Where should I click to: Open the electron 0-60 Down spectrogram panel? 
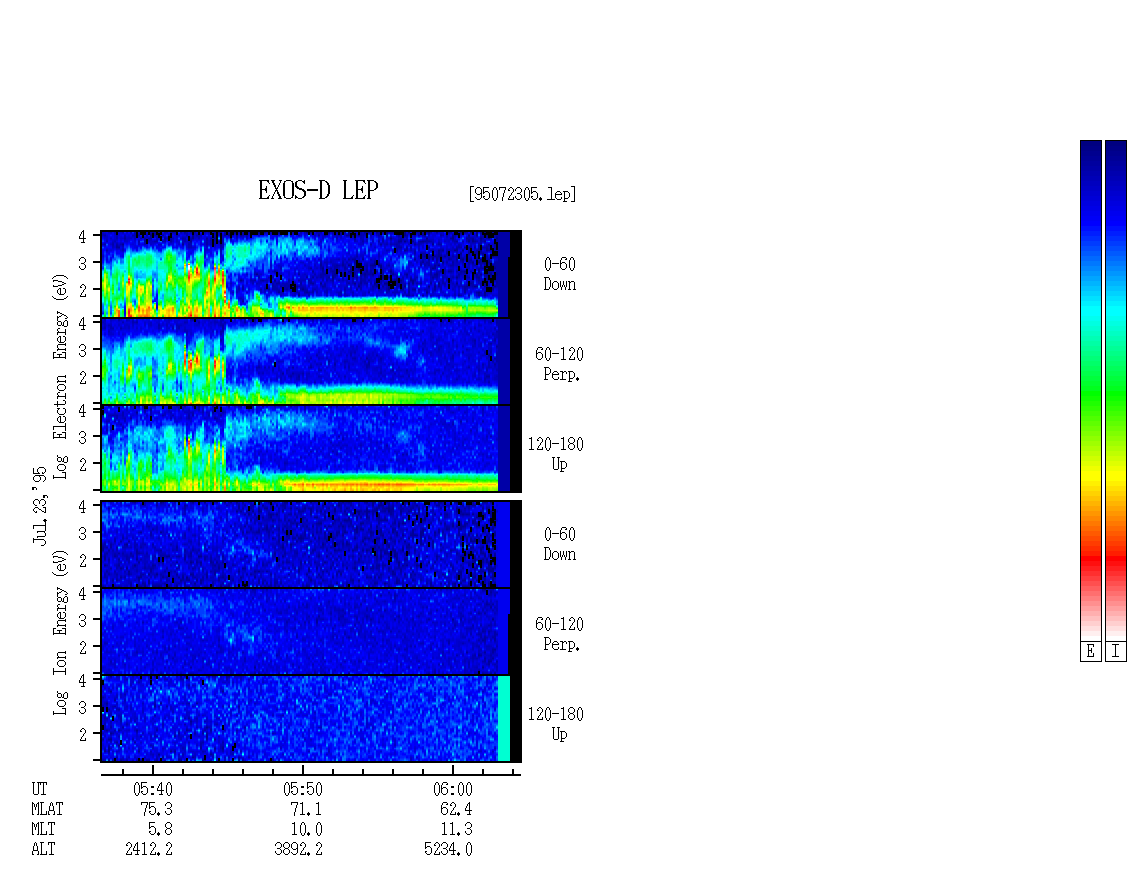click(311, 274)
